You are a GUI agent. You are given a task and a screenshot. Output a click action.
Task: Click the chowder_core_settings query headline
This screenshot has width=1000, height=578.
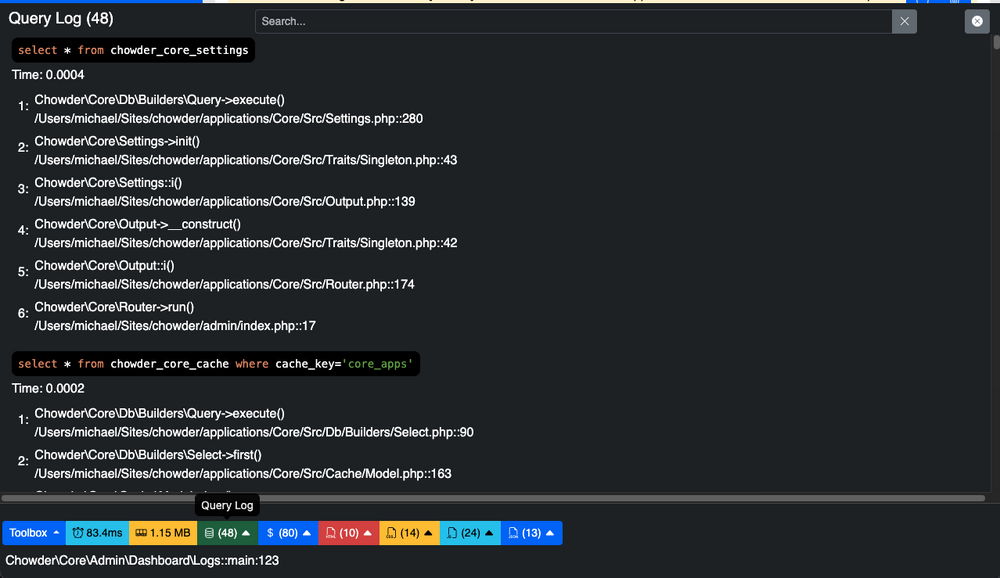click(132, 49)
